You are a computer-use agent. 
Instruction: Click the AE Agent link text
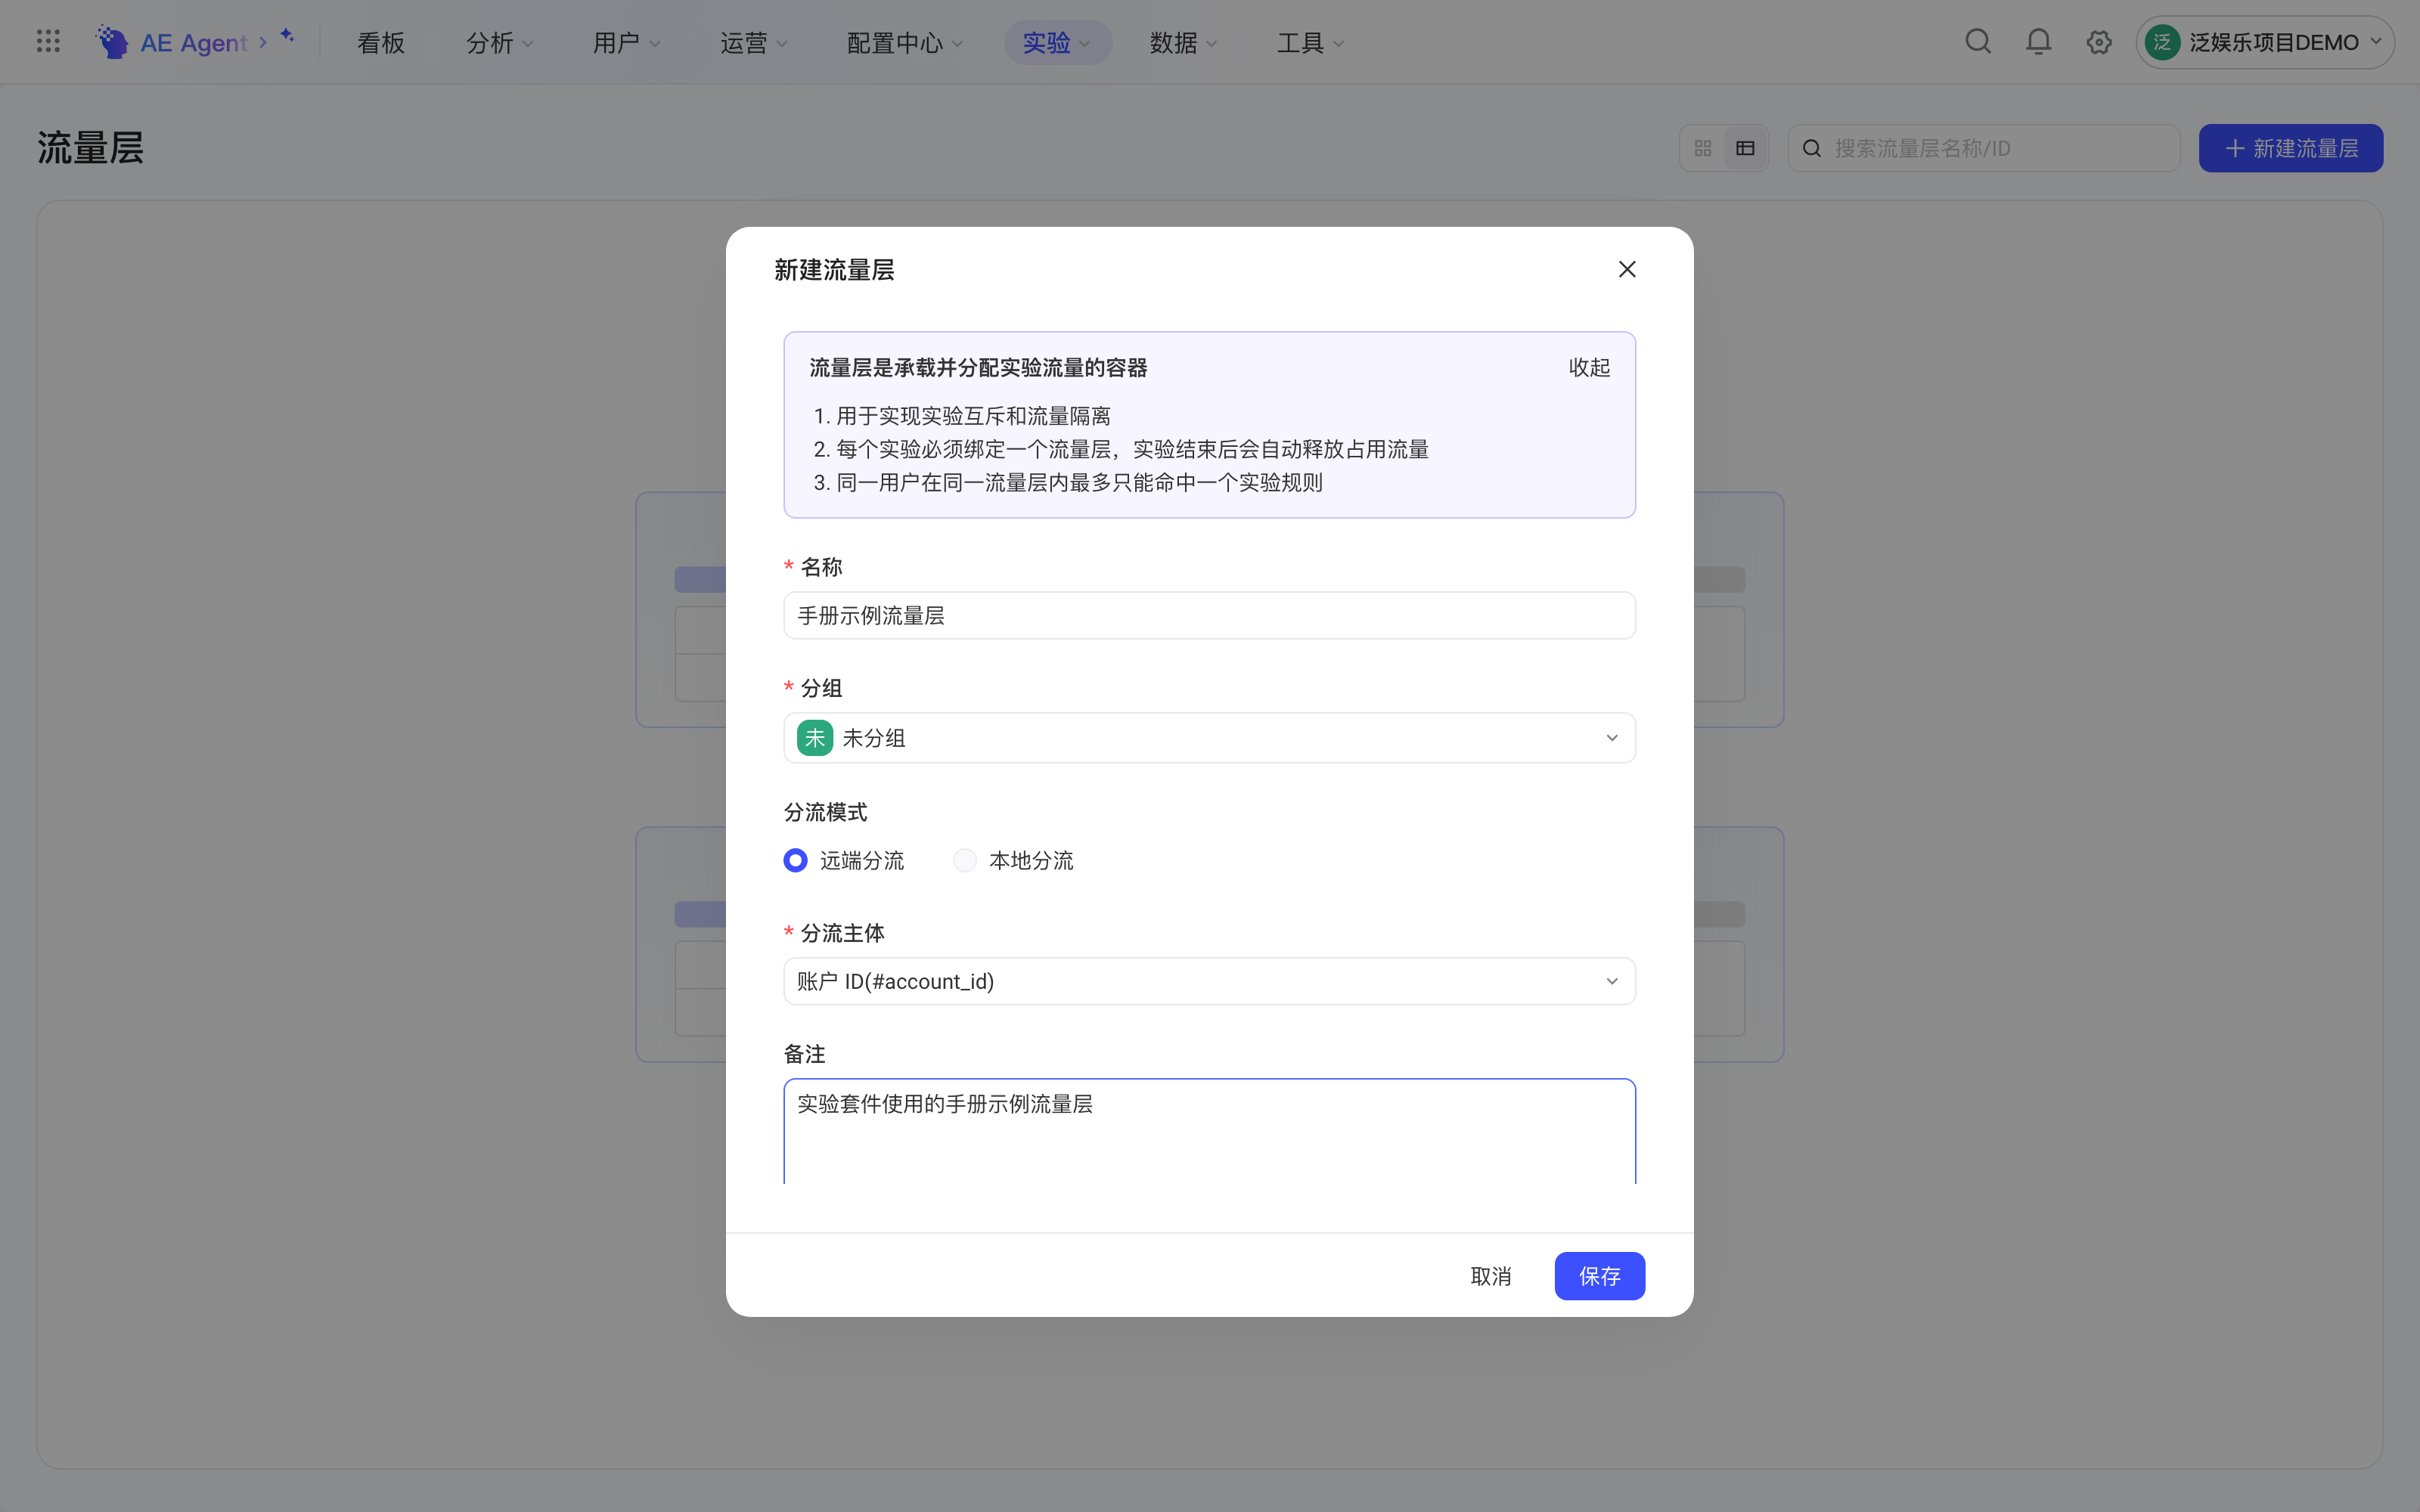click(x=193, y=43)
